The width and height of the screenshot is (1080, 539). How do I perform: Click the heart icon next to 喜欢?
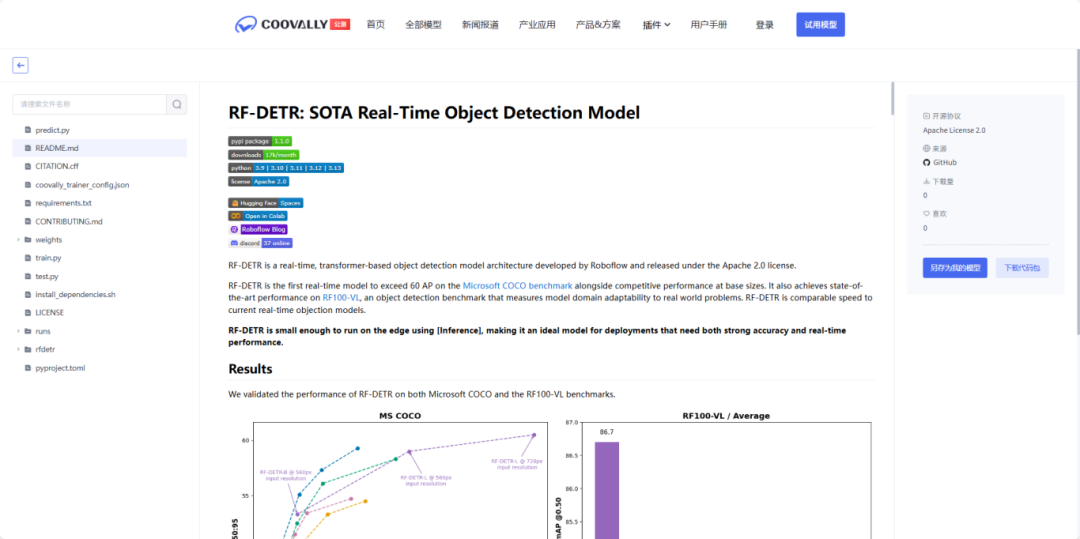(926, 213)
